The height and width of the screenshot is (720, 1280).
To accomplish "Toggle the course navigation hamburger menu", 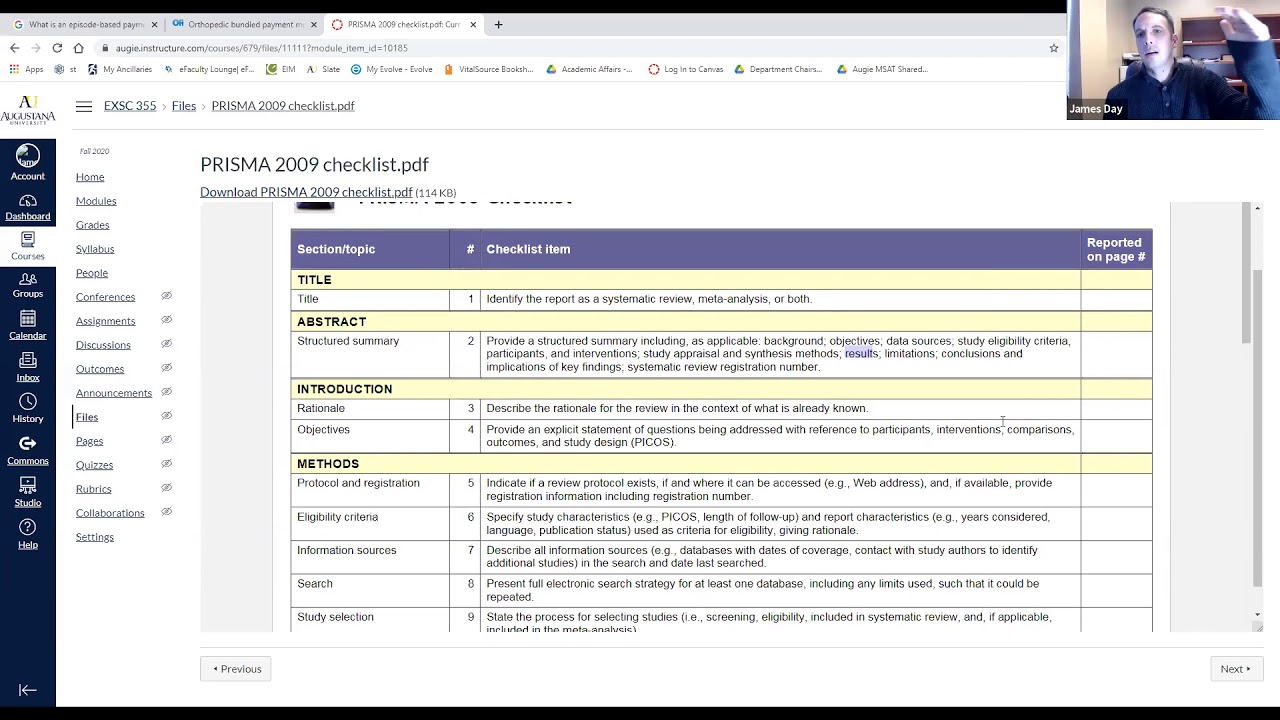I will pyautogui.click(x=84, y=106).
